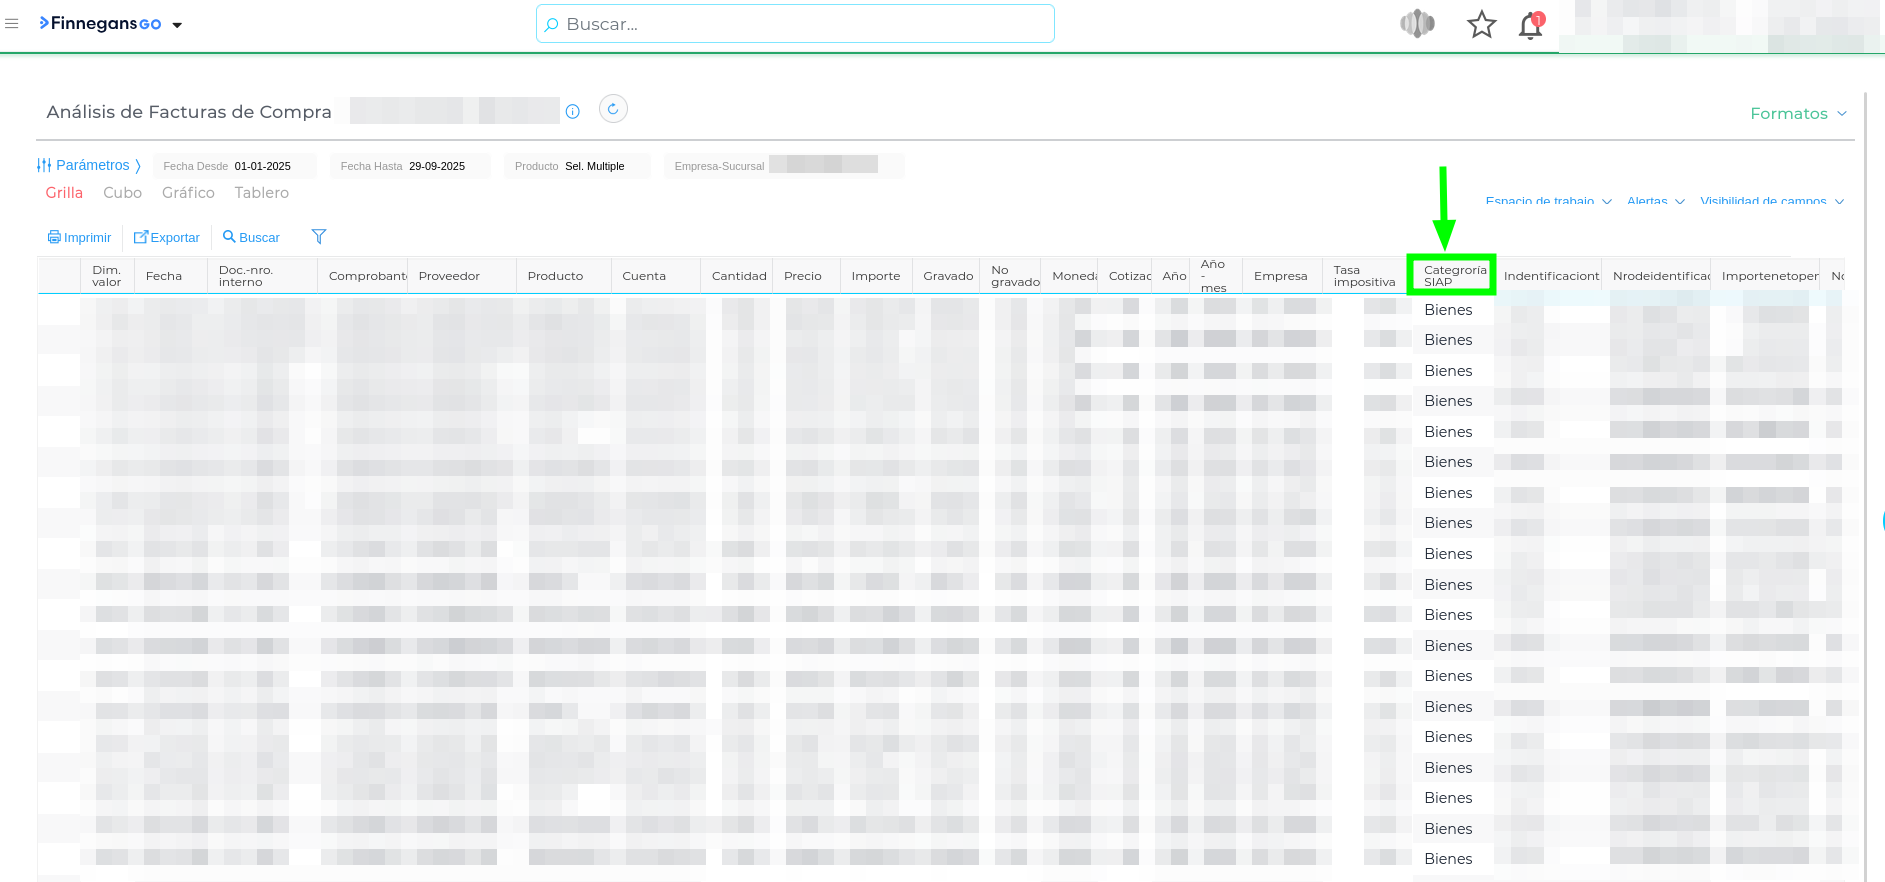The image size is (1885, 882).
Task: Click the filter funnel icon
Action: coord(319,237)
